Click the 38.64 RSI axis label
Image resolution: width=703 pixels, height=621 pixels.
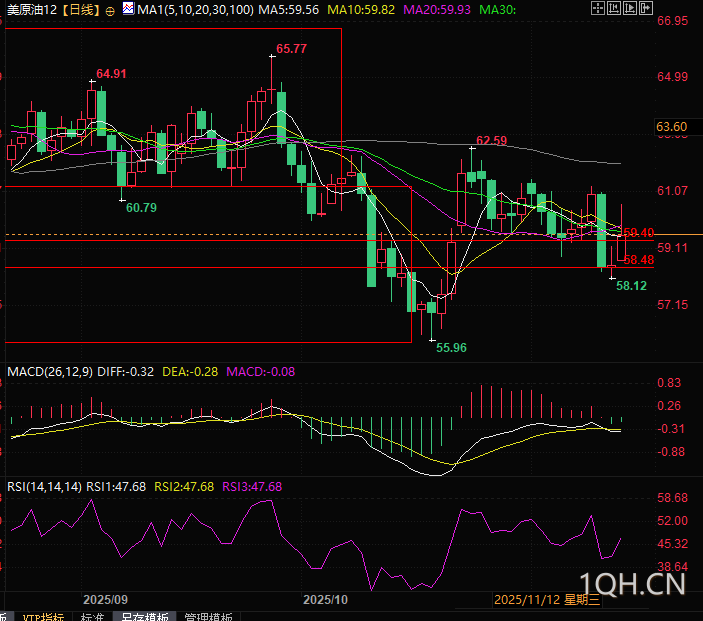[x=672, y=567]
